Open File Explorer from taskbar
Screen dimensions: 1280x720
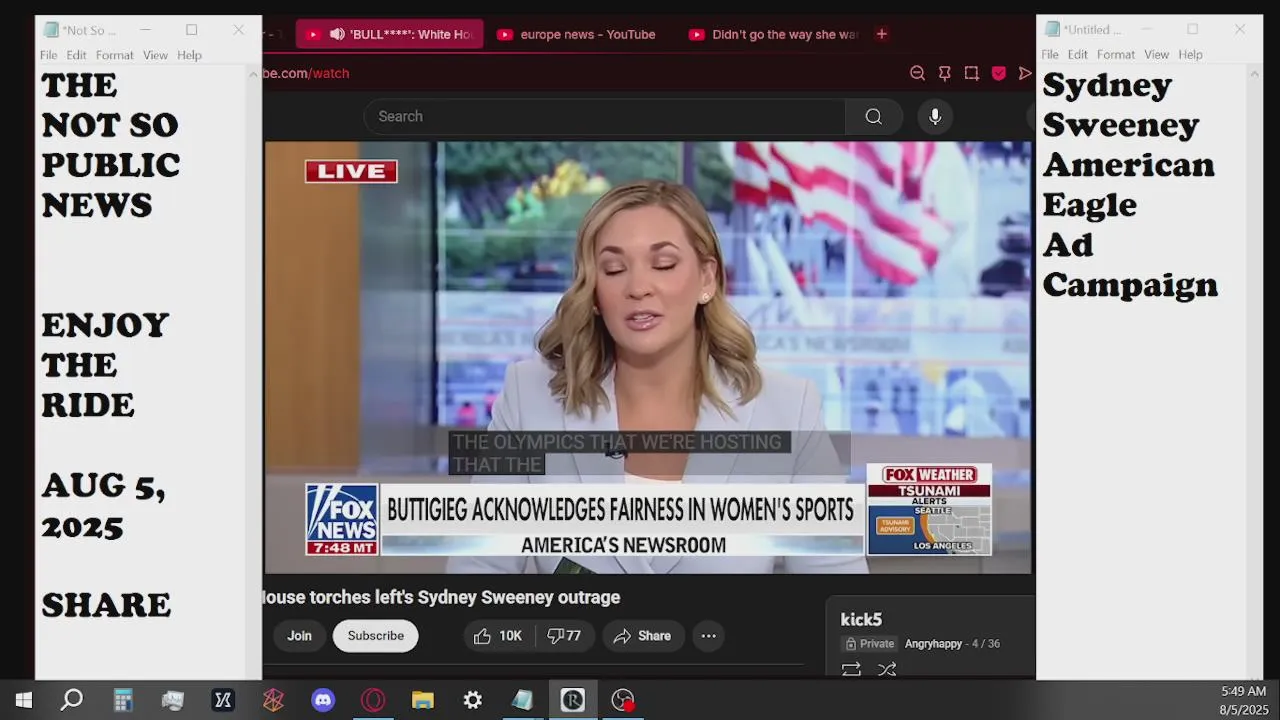423,700
